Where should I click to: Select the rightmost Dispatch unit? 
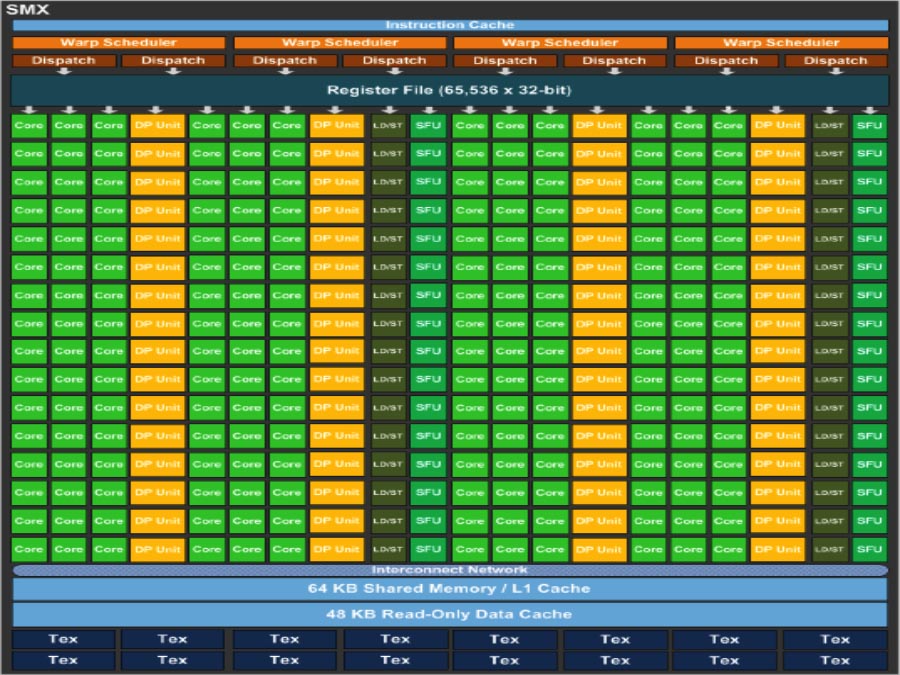(x=836, y=61)
